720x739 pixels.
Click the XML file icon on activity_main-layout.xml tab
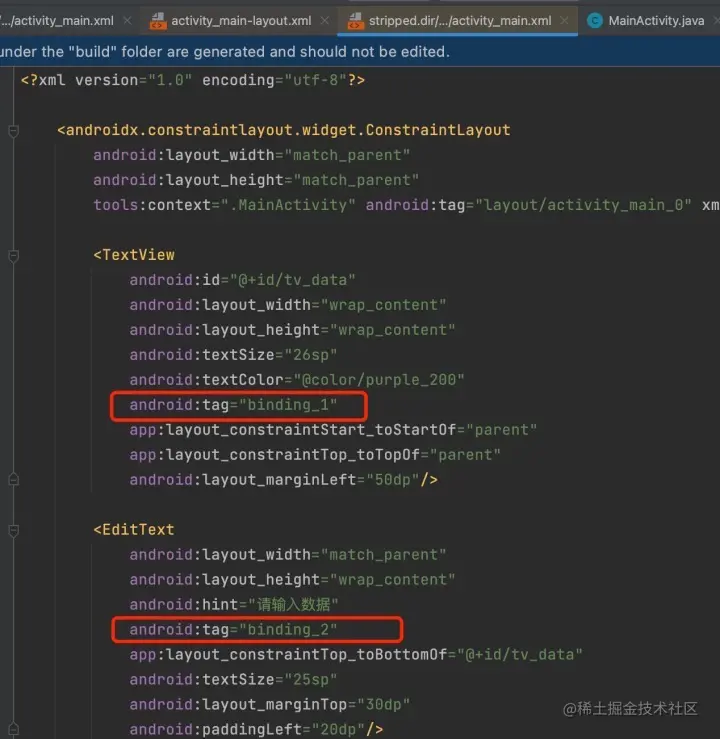[x=158, y=21]
